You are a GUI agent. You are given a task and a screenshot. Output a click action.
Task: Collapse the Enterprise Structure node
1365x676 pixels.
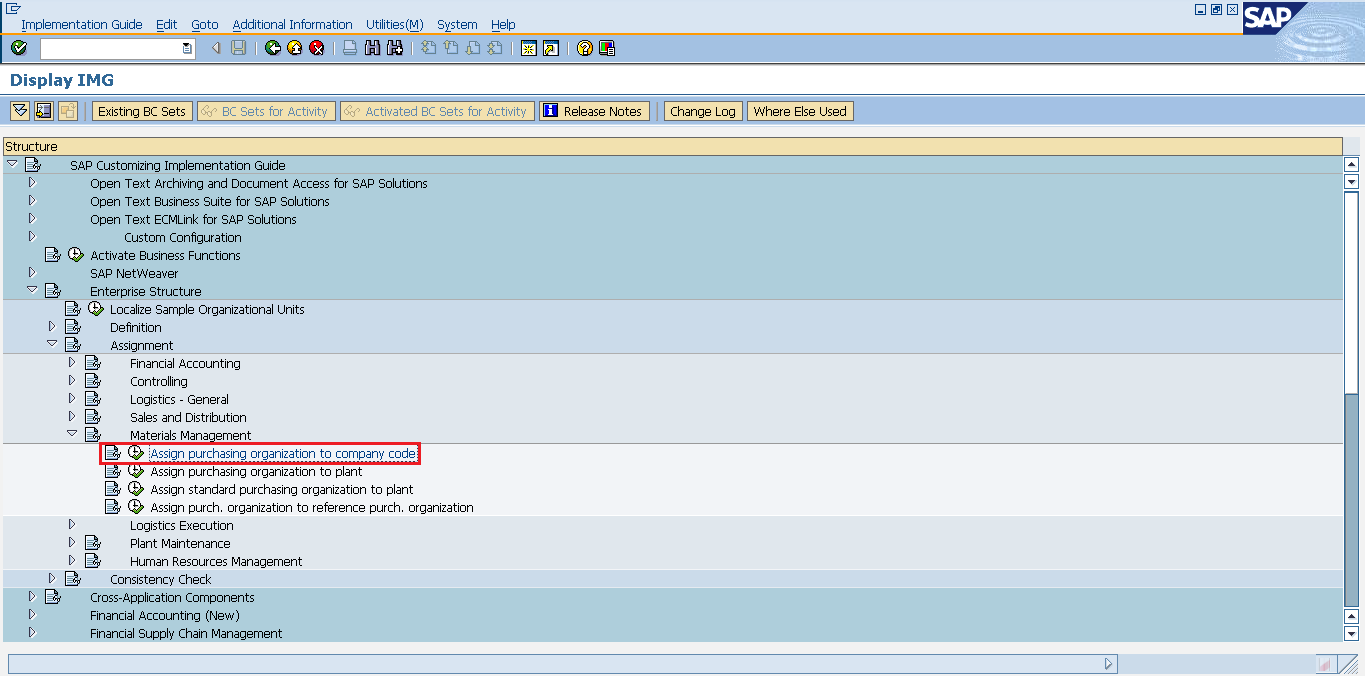pos(32,291)
